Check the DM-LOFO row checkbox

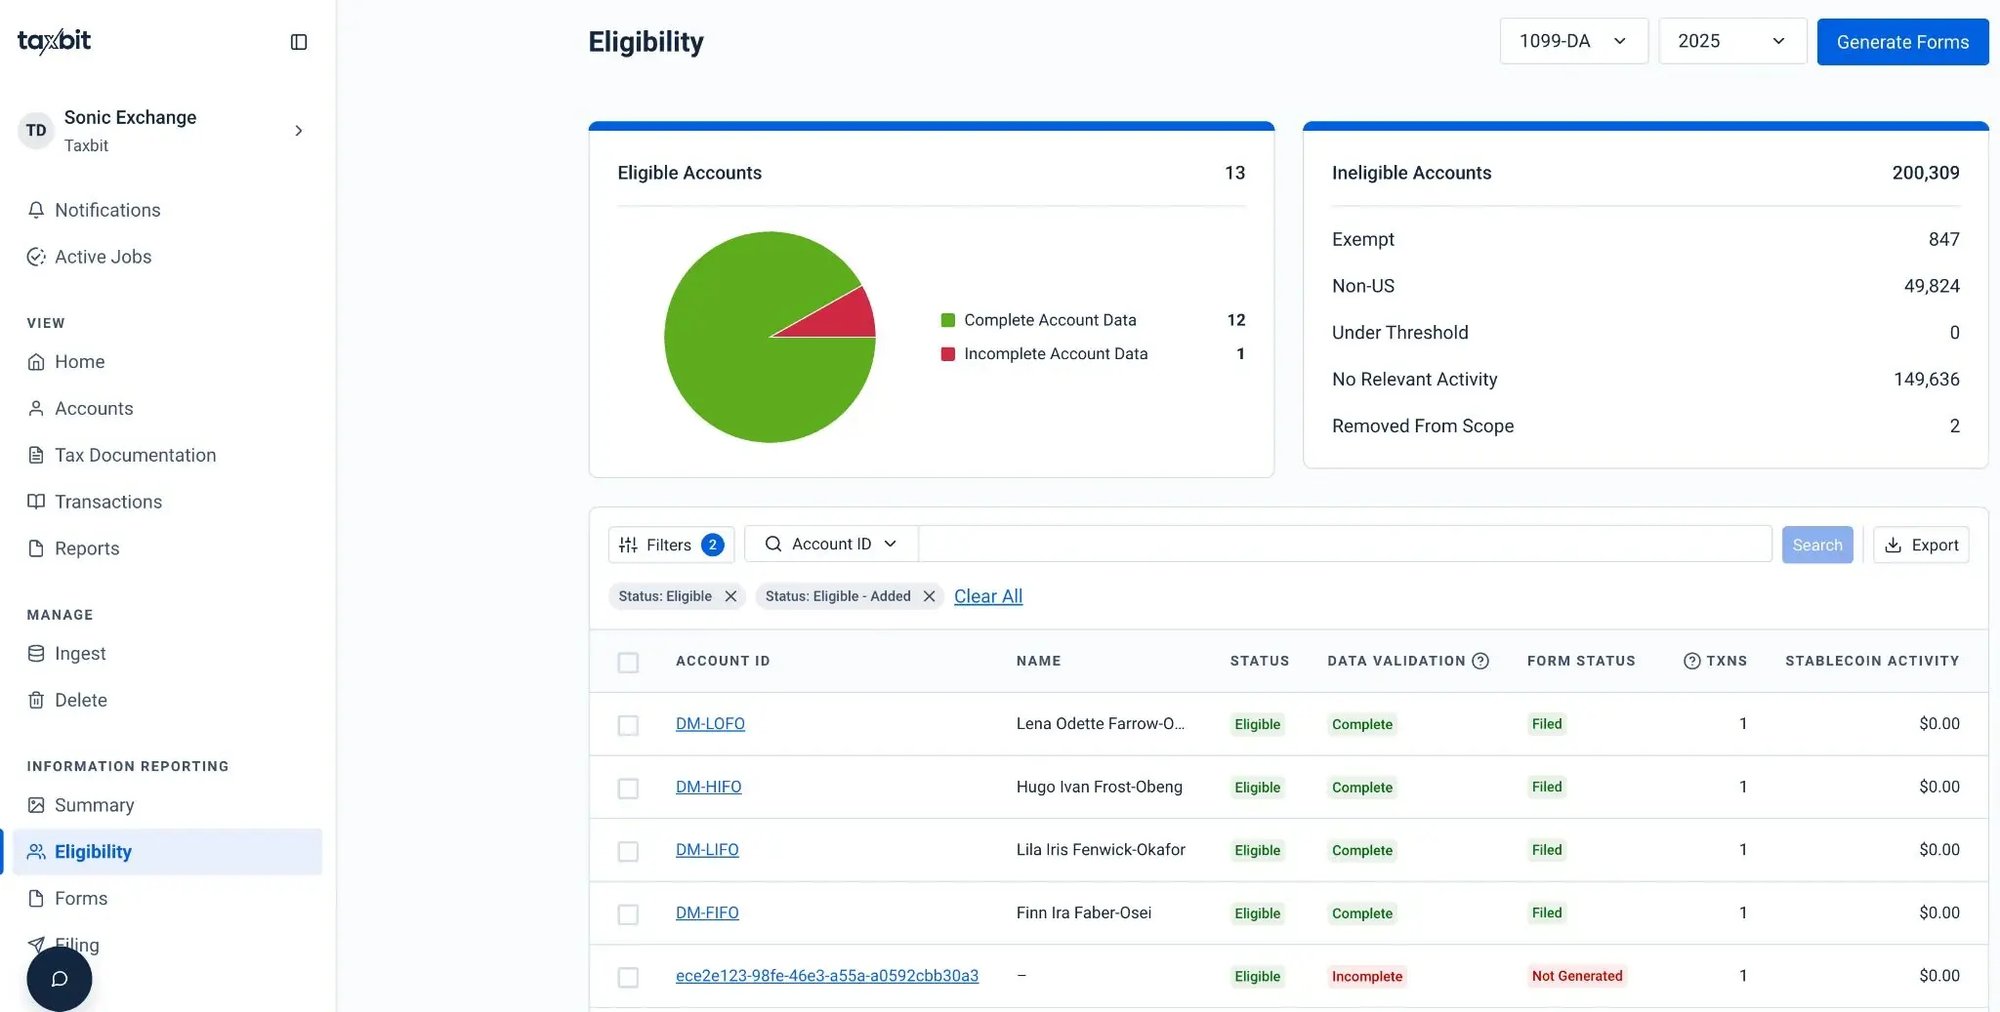(628, 725)
